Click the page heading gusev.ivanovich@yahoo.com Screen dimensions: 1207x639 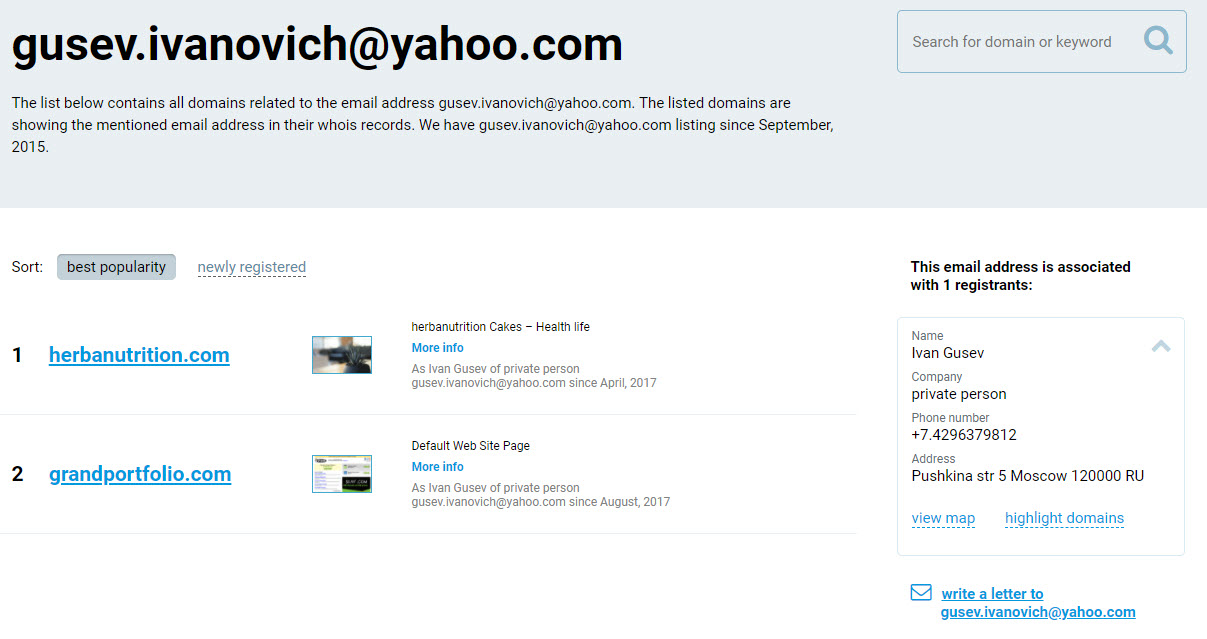317,44
